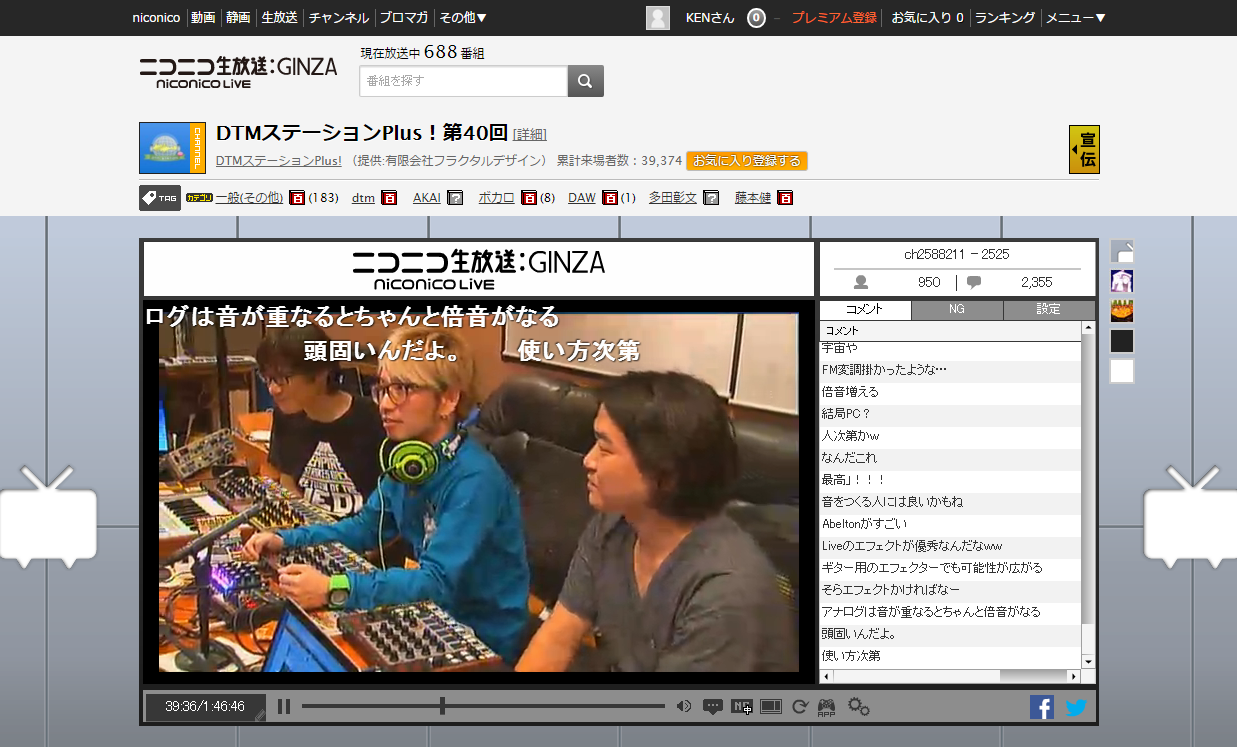Click the お気に入り登録する button
The width and height of the screenshot is (1237, 747).
[746, 161]
